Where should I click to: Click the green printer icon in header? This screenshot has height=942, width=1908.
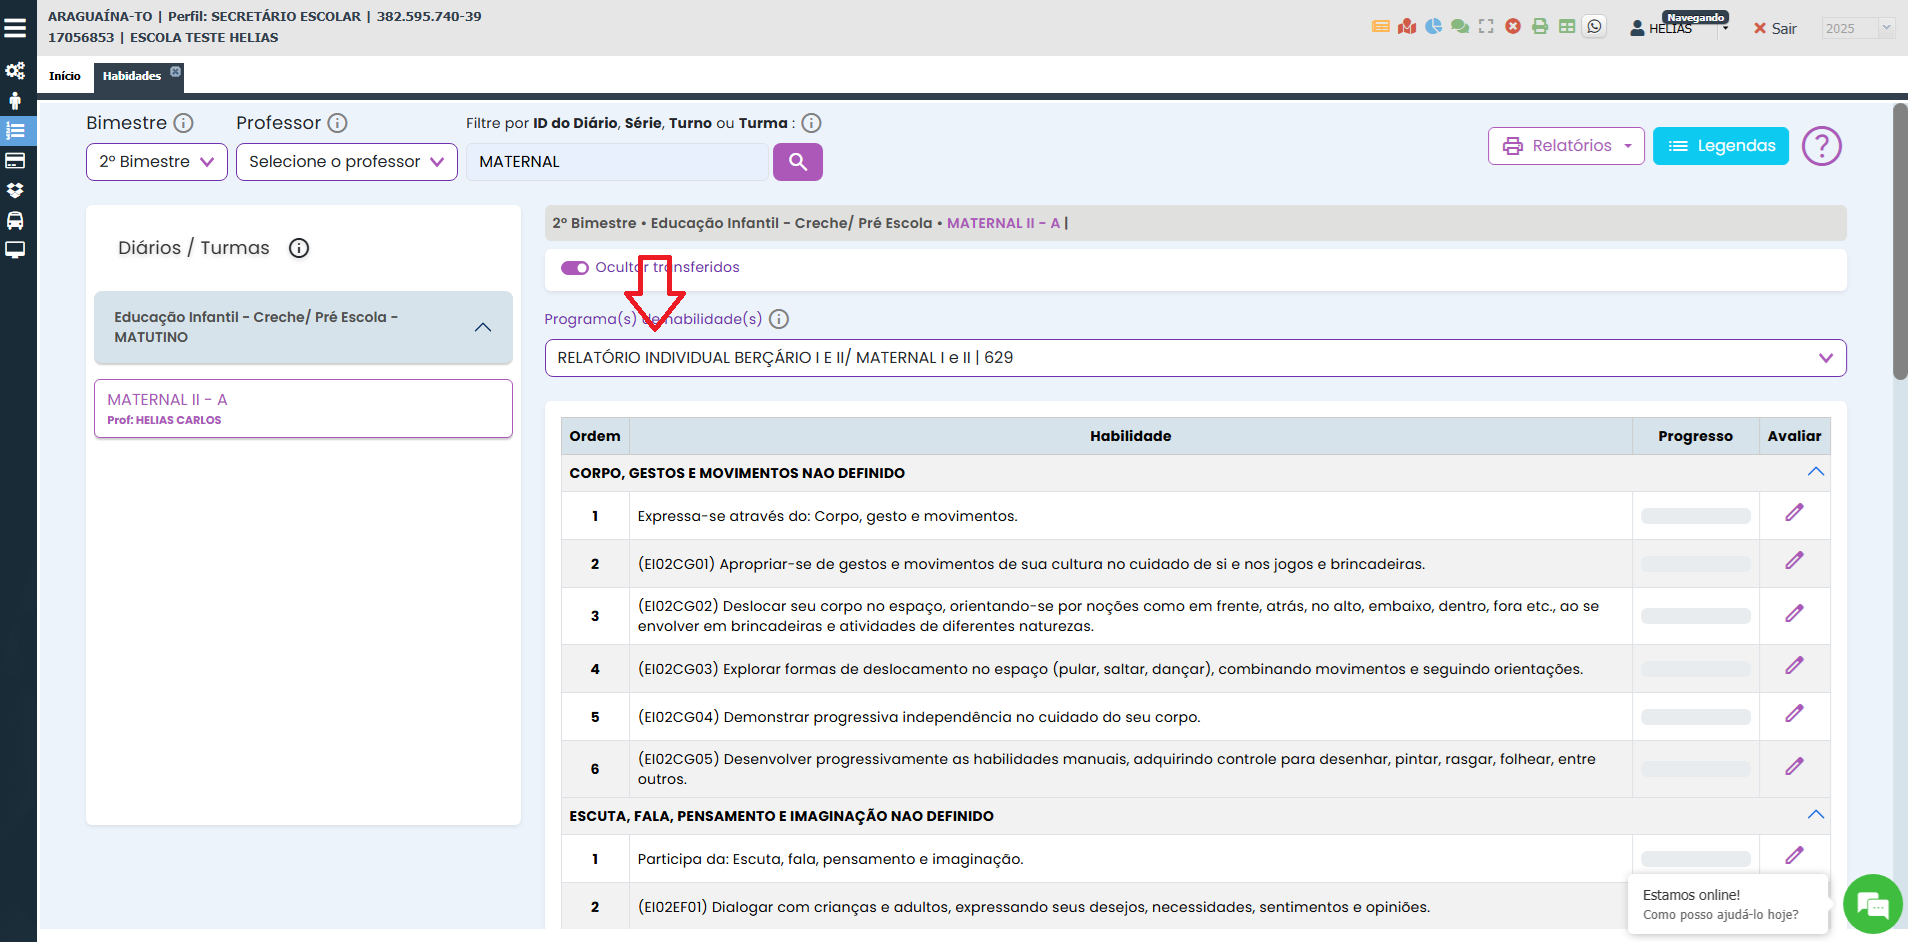pos(1540,27)
